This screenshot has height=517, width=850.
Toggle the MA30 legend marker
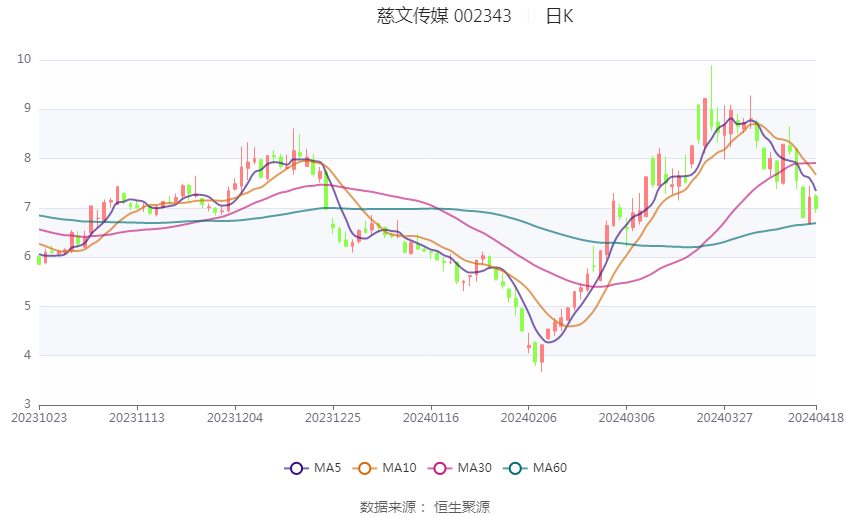440,468
